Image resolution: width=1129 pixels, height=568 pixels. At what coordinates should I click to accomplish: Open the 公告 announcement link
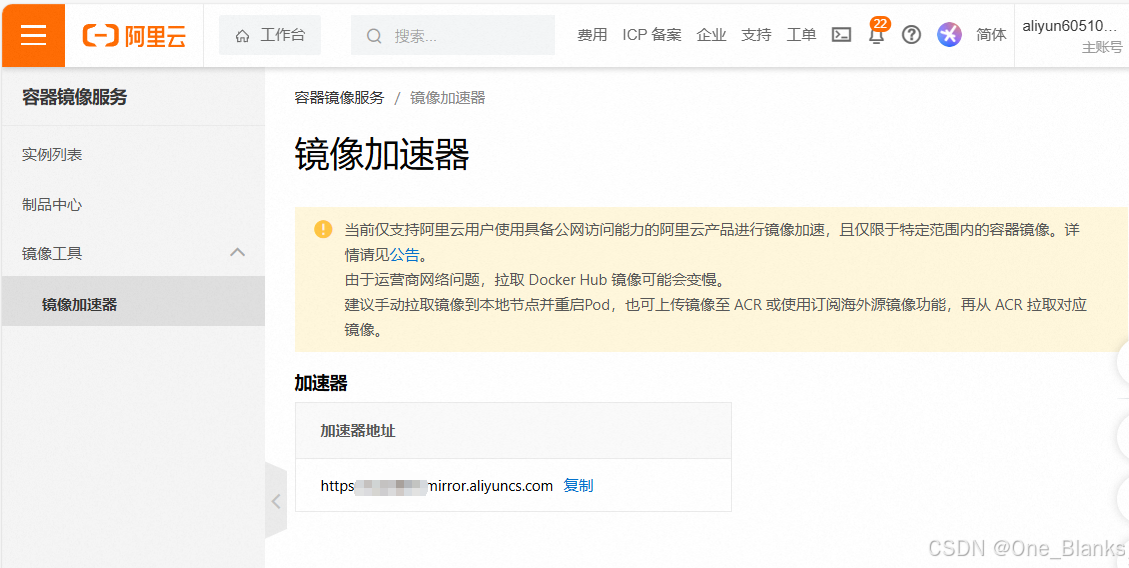pyautogui.click(x=404, y=254)
